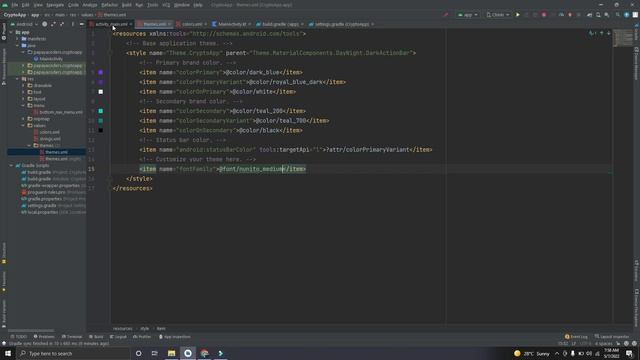Select colors.xml in the project tree

[x=47, y=132]
